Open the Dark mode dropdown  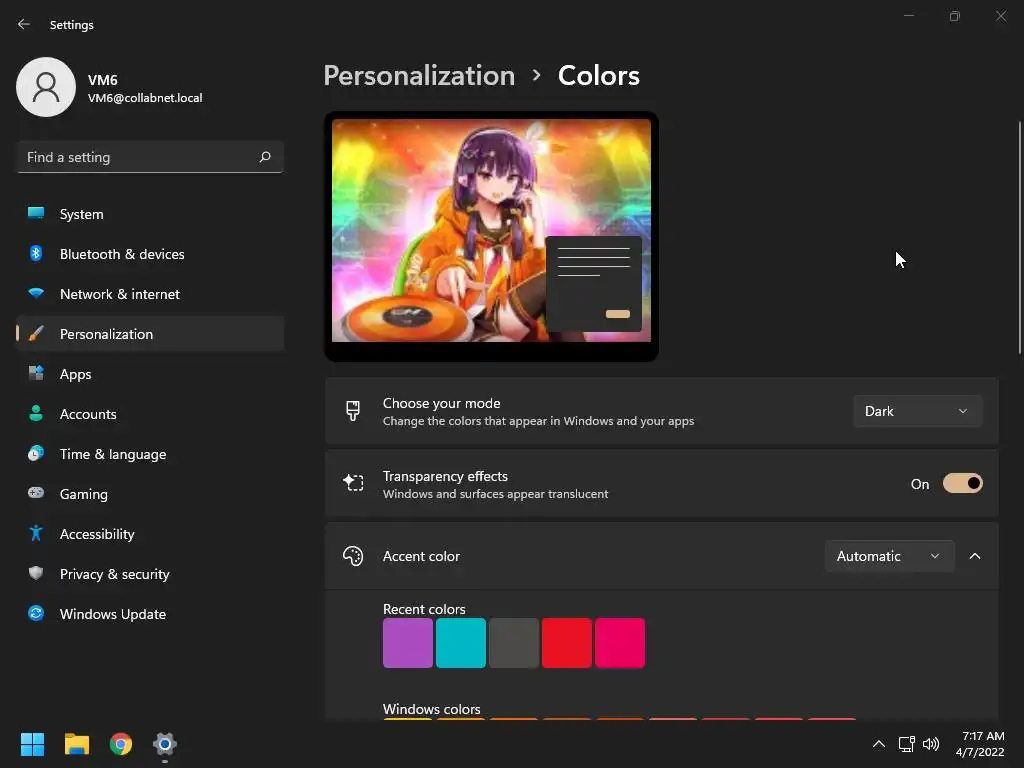918,411
